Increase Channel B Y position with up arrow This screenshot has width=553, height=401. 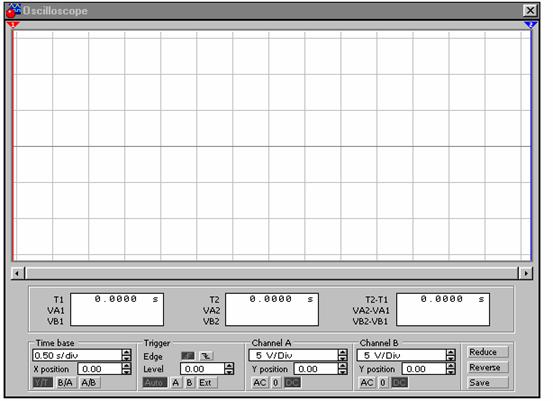[x=451, y=366]
